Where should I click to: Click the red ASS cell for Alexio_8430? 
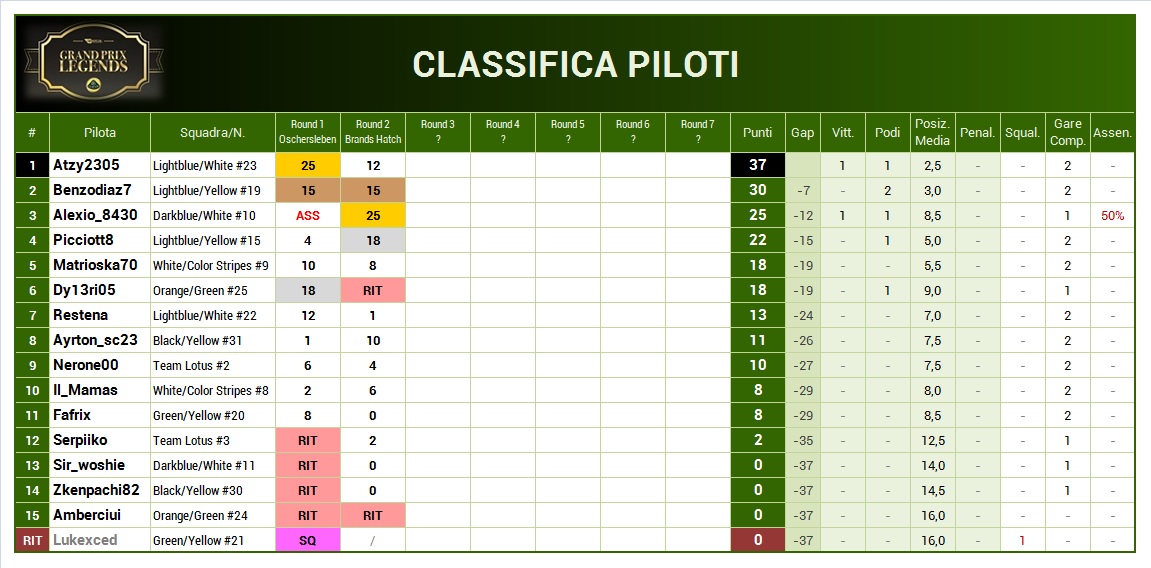[308, 216]
